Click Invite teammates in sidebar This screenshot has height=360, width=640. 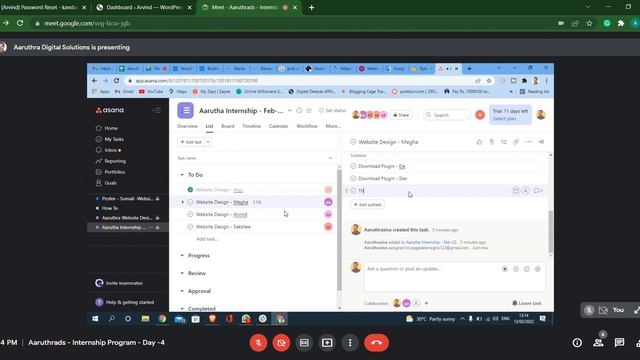(119, 283)
